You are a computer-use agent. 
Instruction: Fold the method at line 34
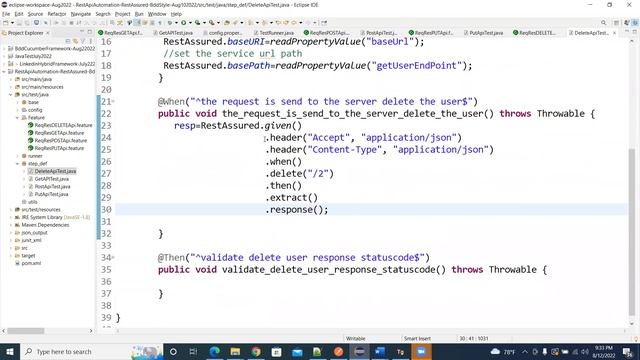pos(113,258)
